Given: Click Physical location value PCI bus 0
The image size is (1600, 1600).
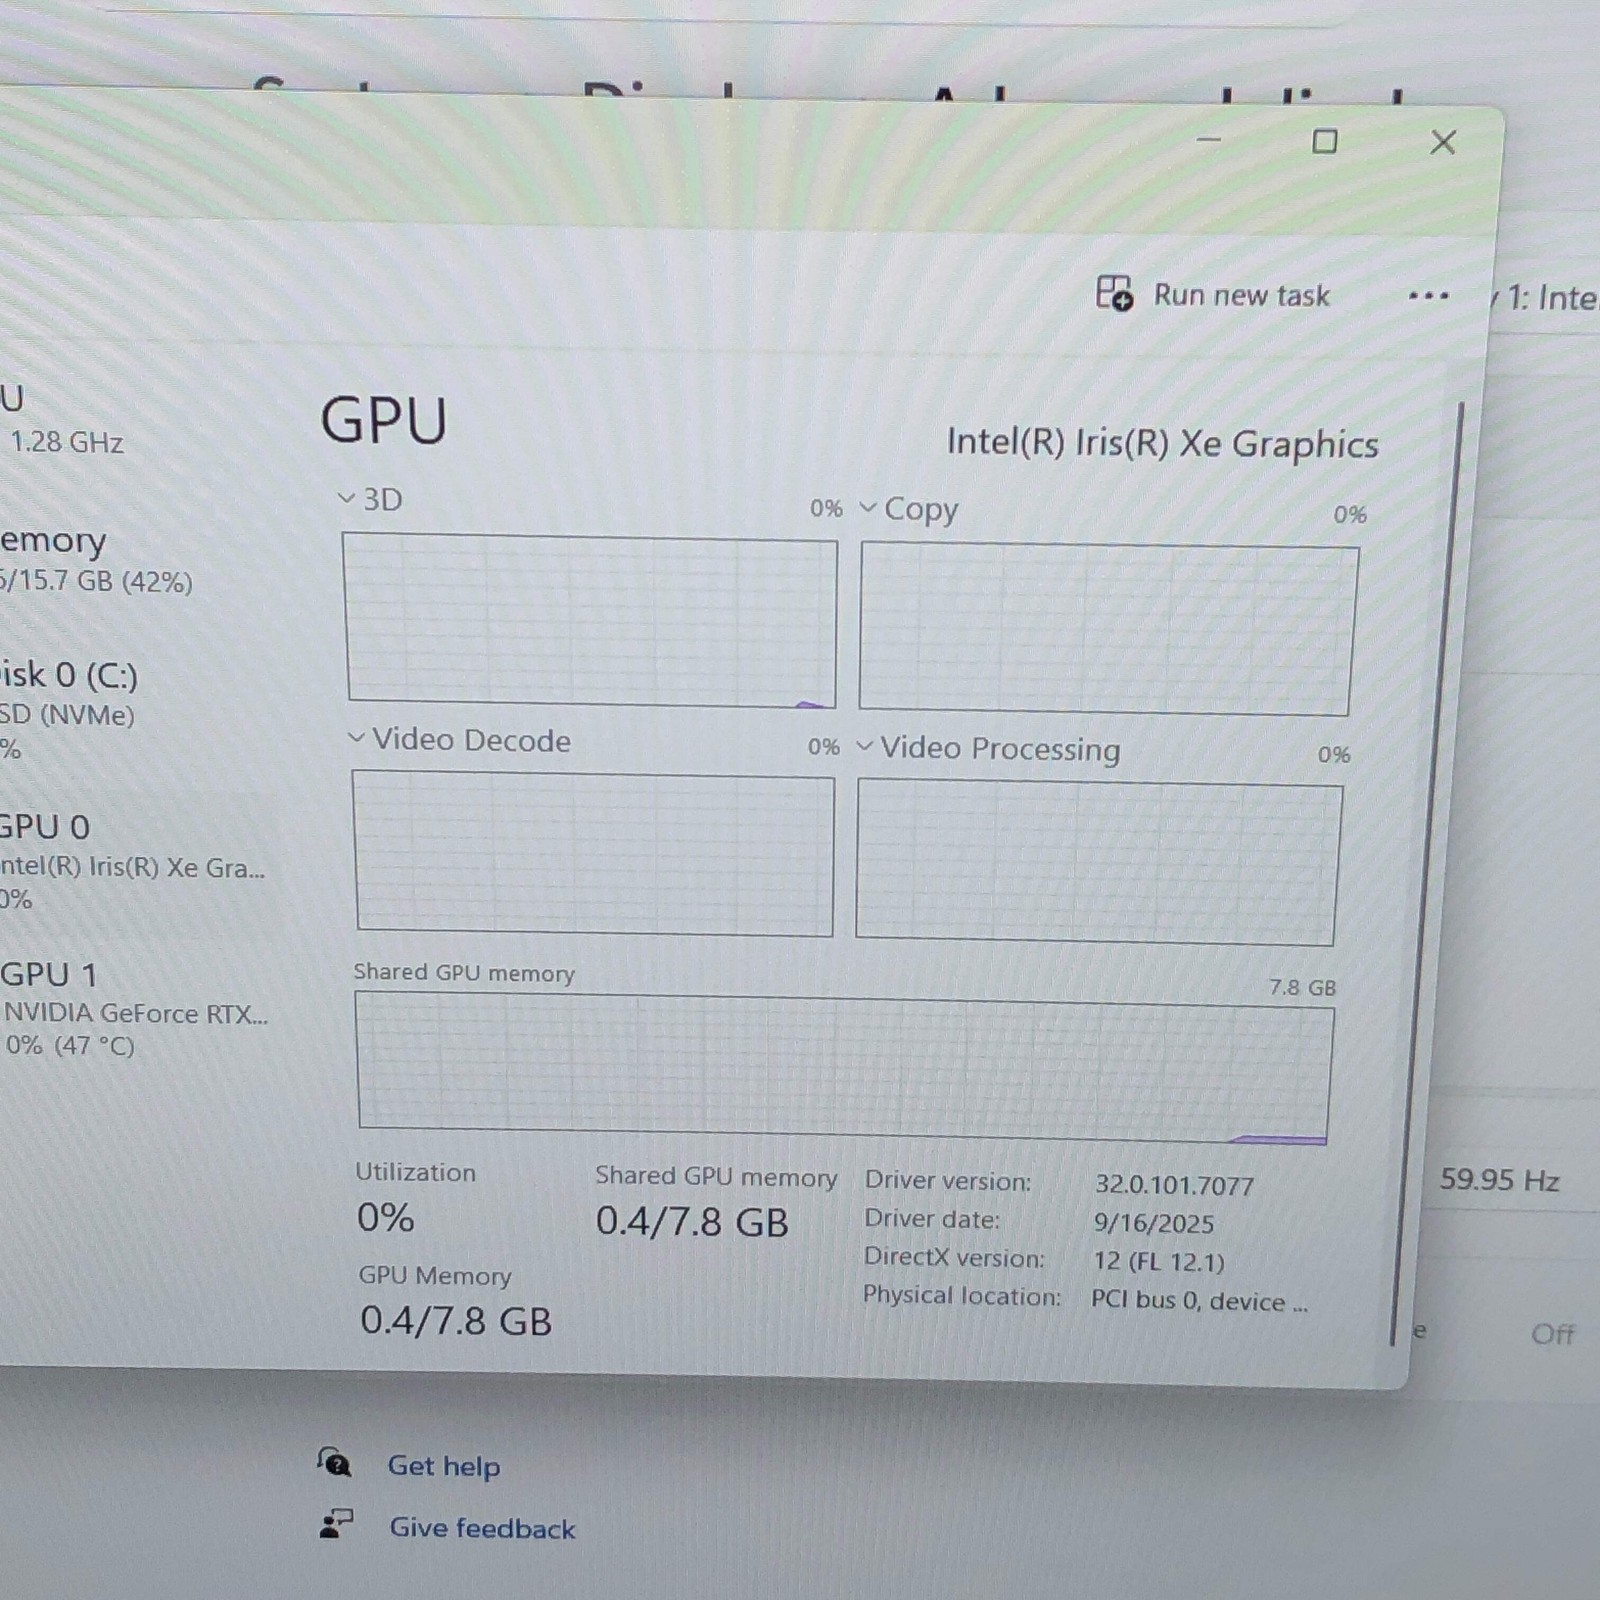Looking at the screenshot, I should (x=1199, y=1300).
